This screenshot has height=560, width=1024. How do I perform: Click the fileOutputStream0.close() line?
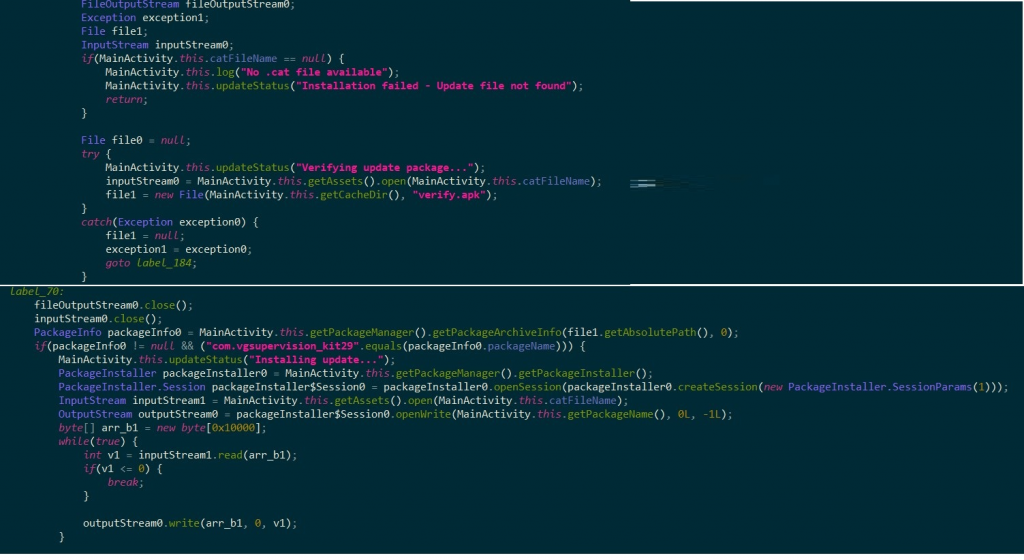114,305
